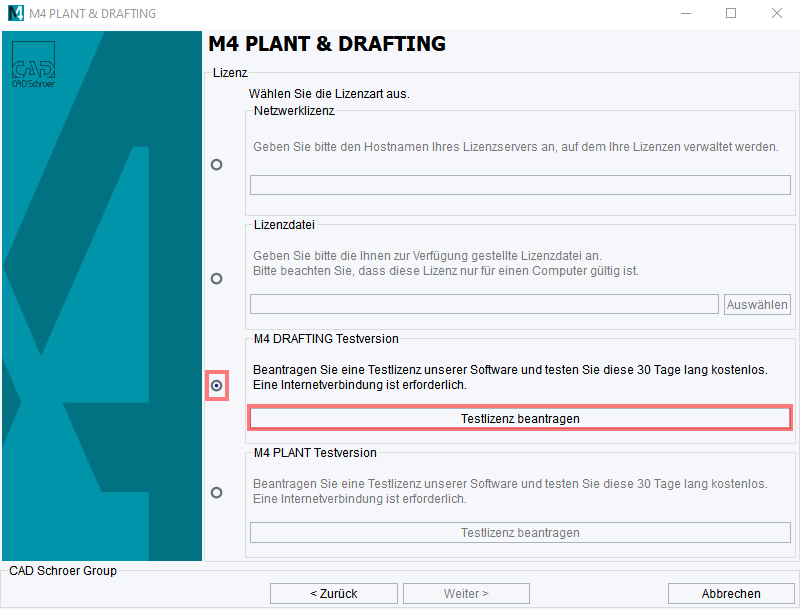Click the license file path input field
The image size is (800, 609).
(484, 304)
